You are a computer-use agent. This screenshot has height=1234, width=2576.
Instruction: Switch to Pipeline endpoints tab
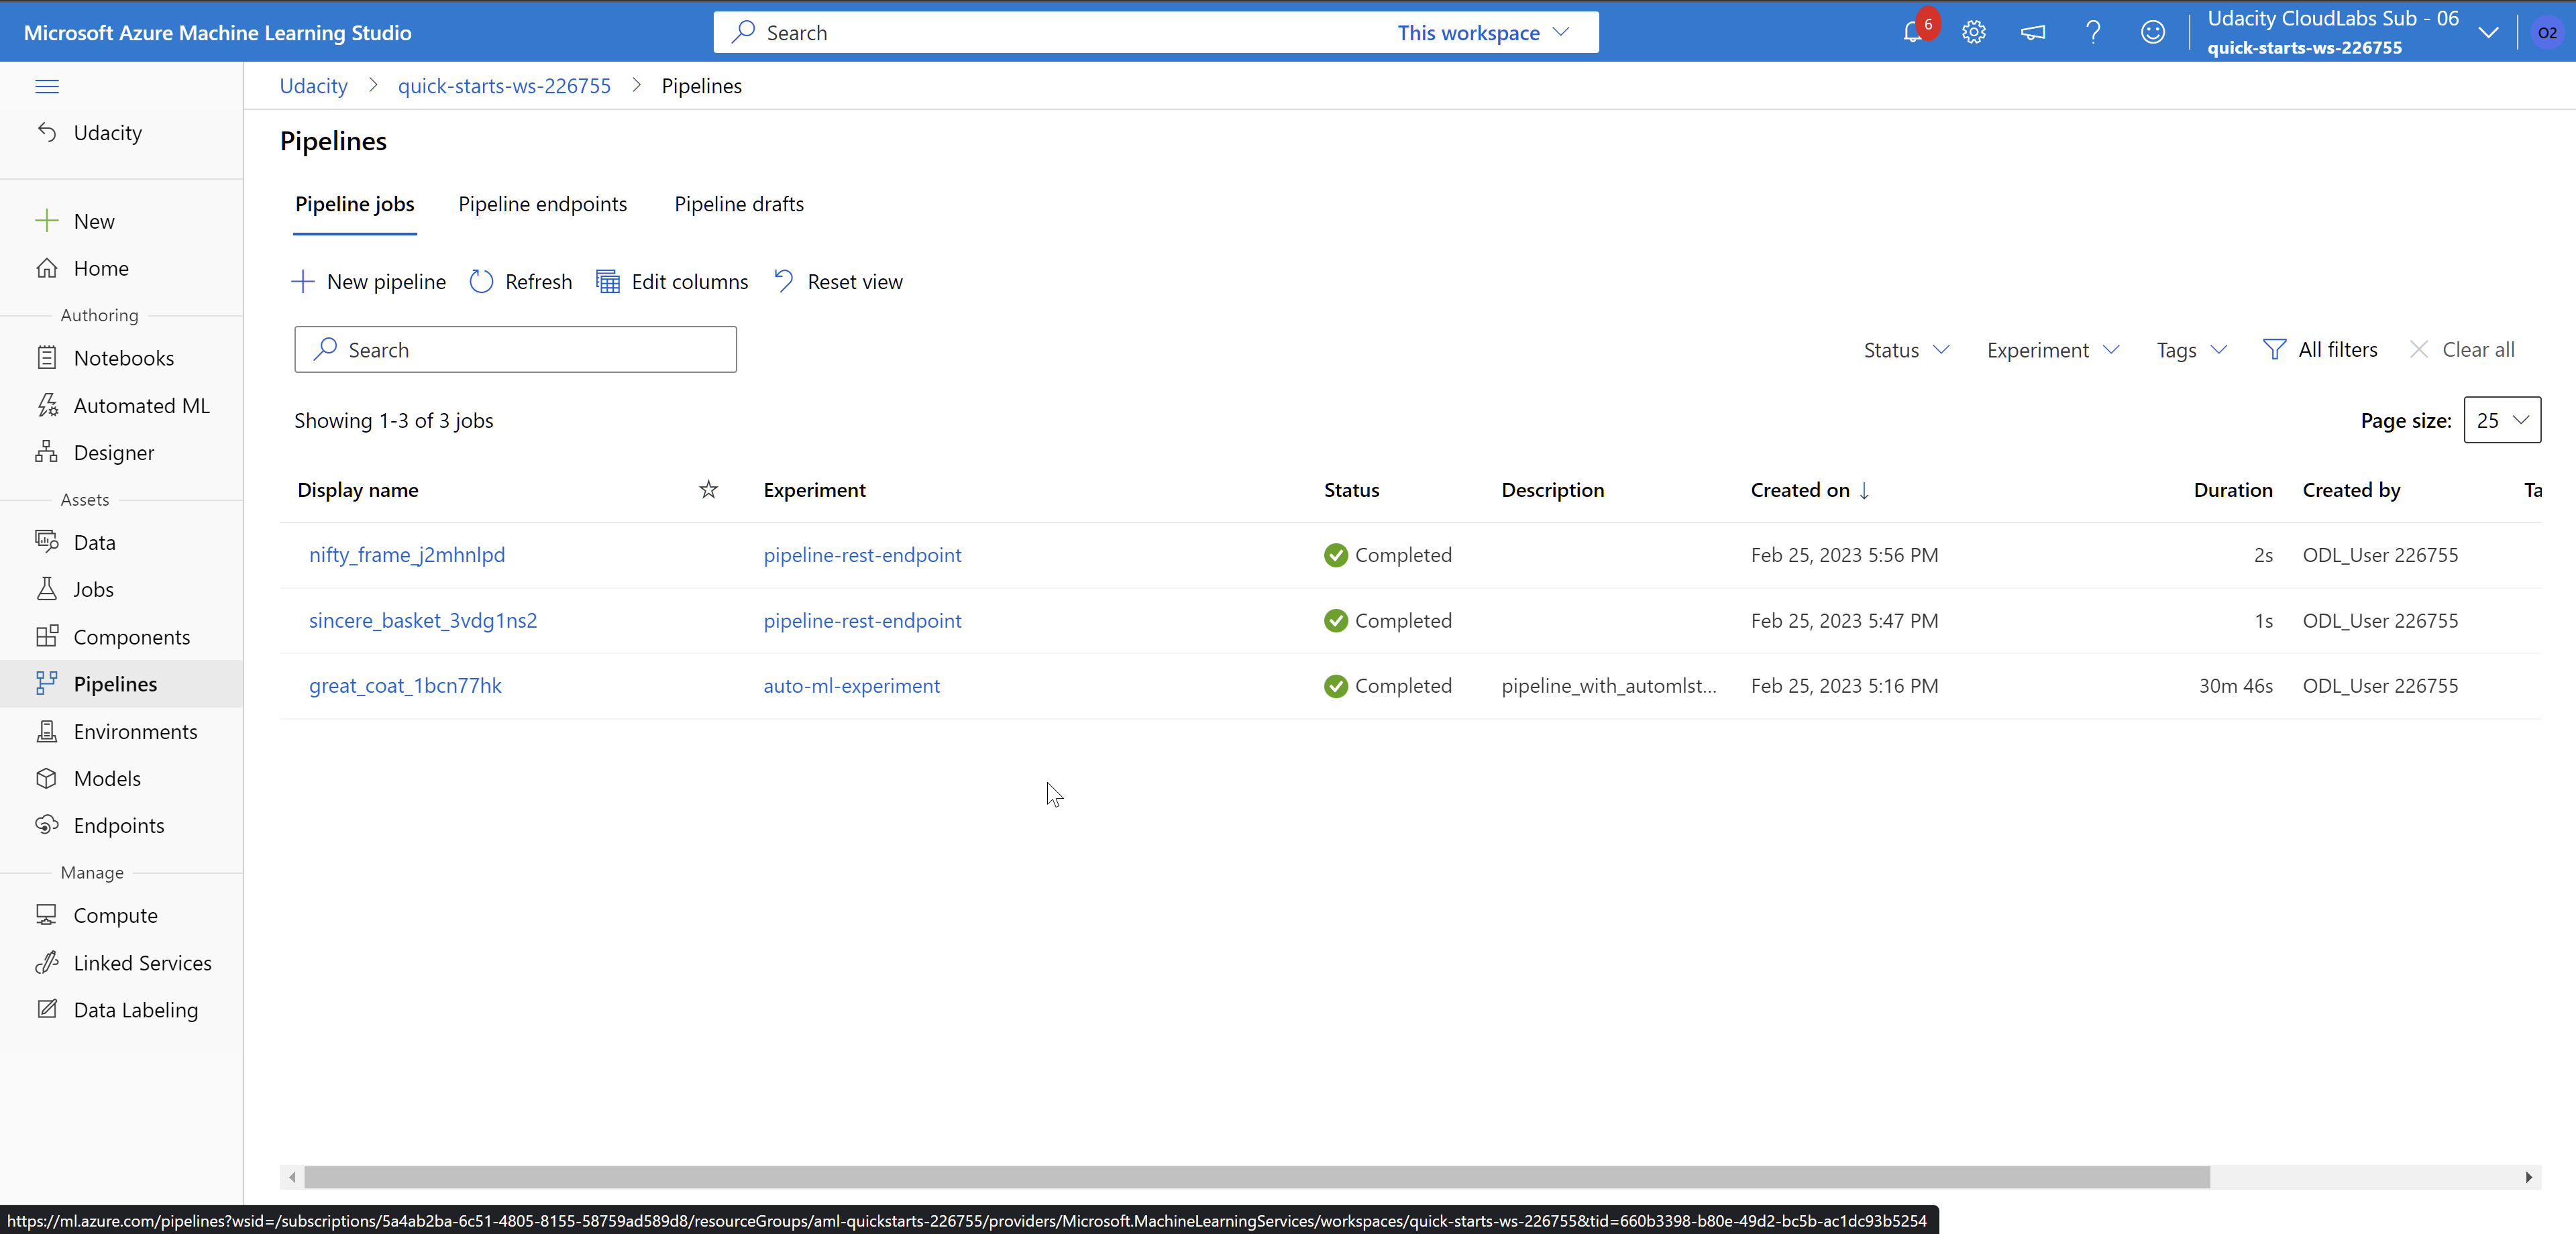click(x=543, y=204)
